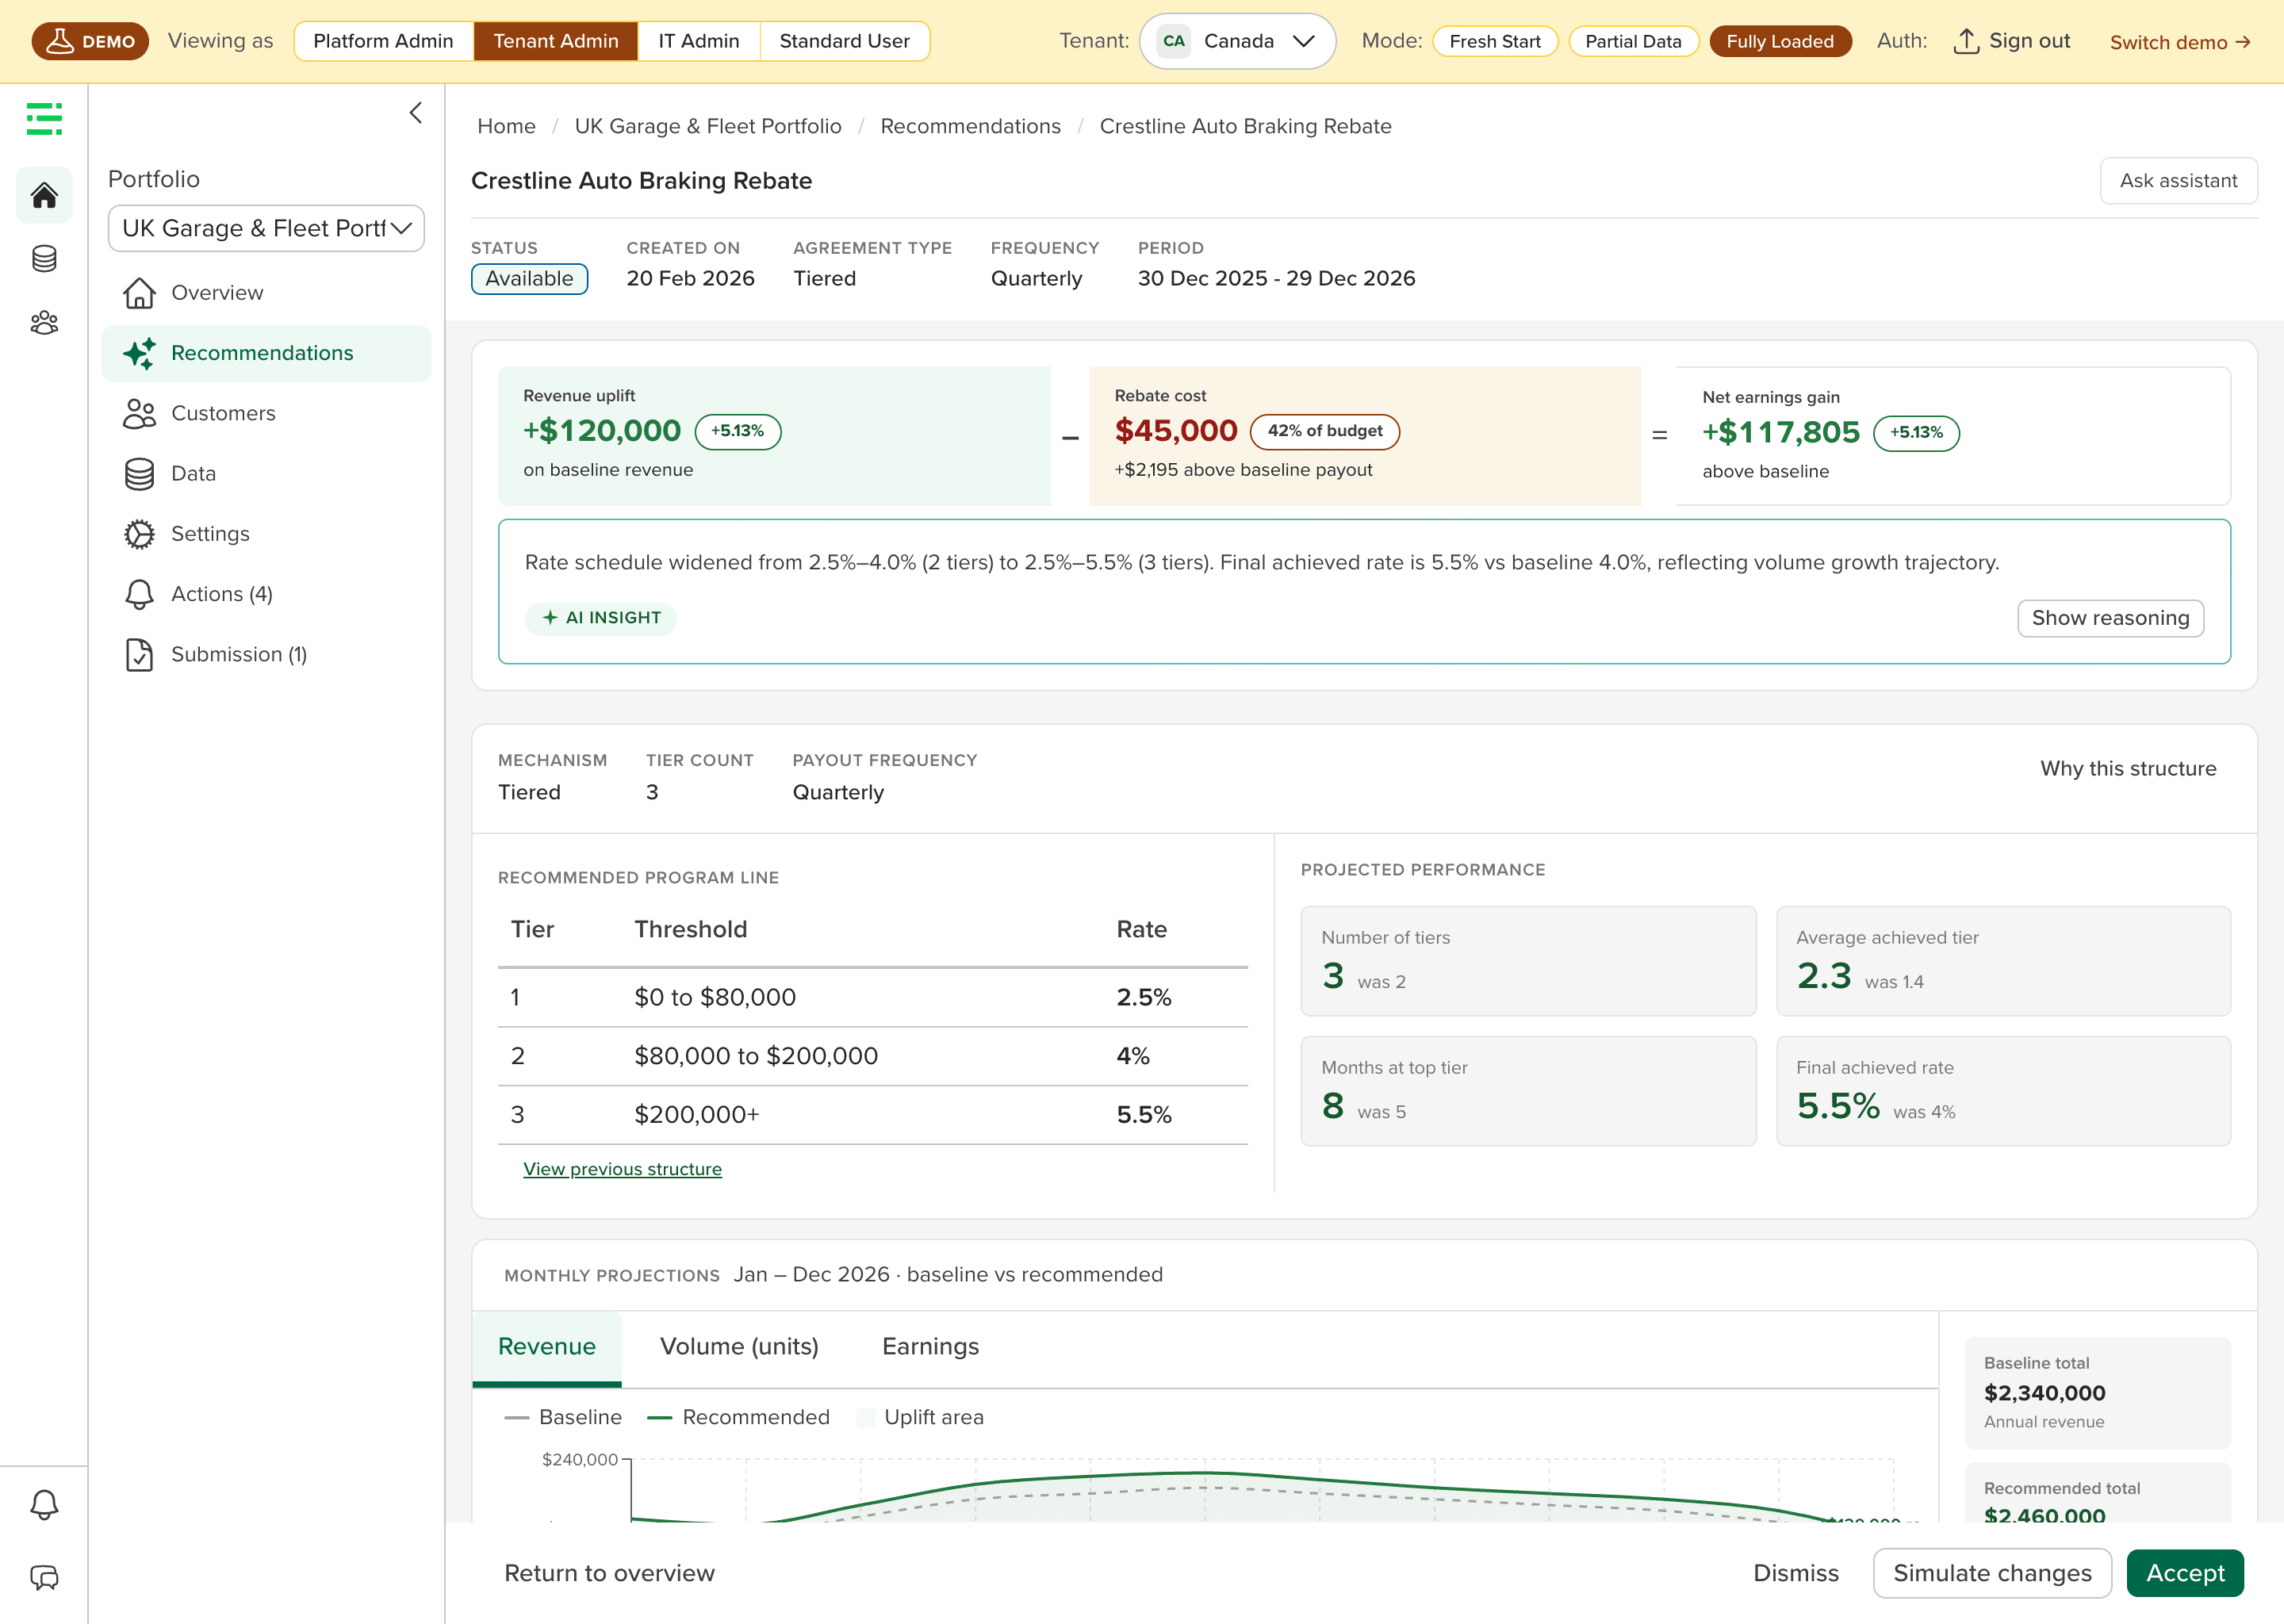
Task: Click the Customers people icon
Action: pyautogui.click(x=139, y=413)
